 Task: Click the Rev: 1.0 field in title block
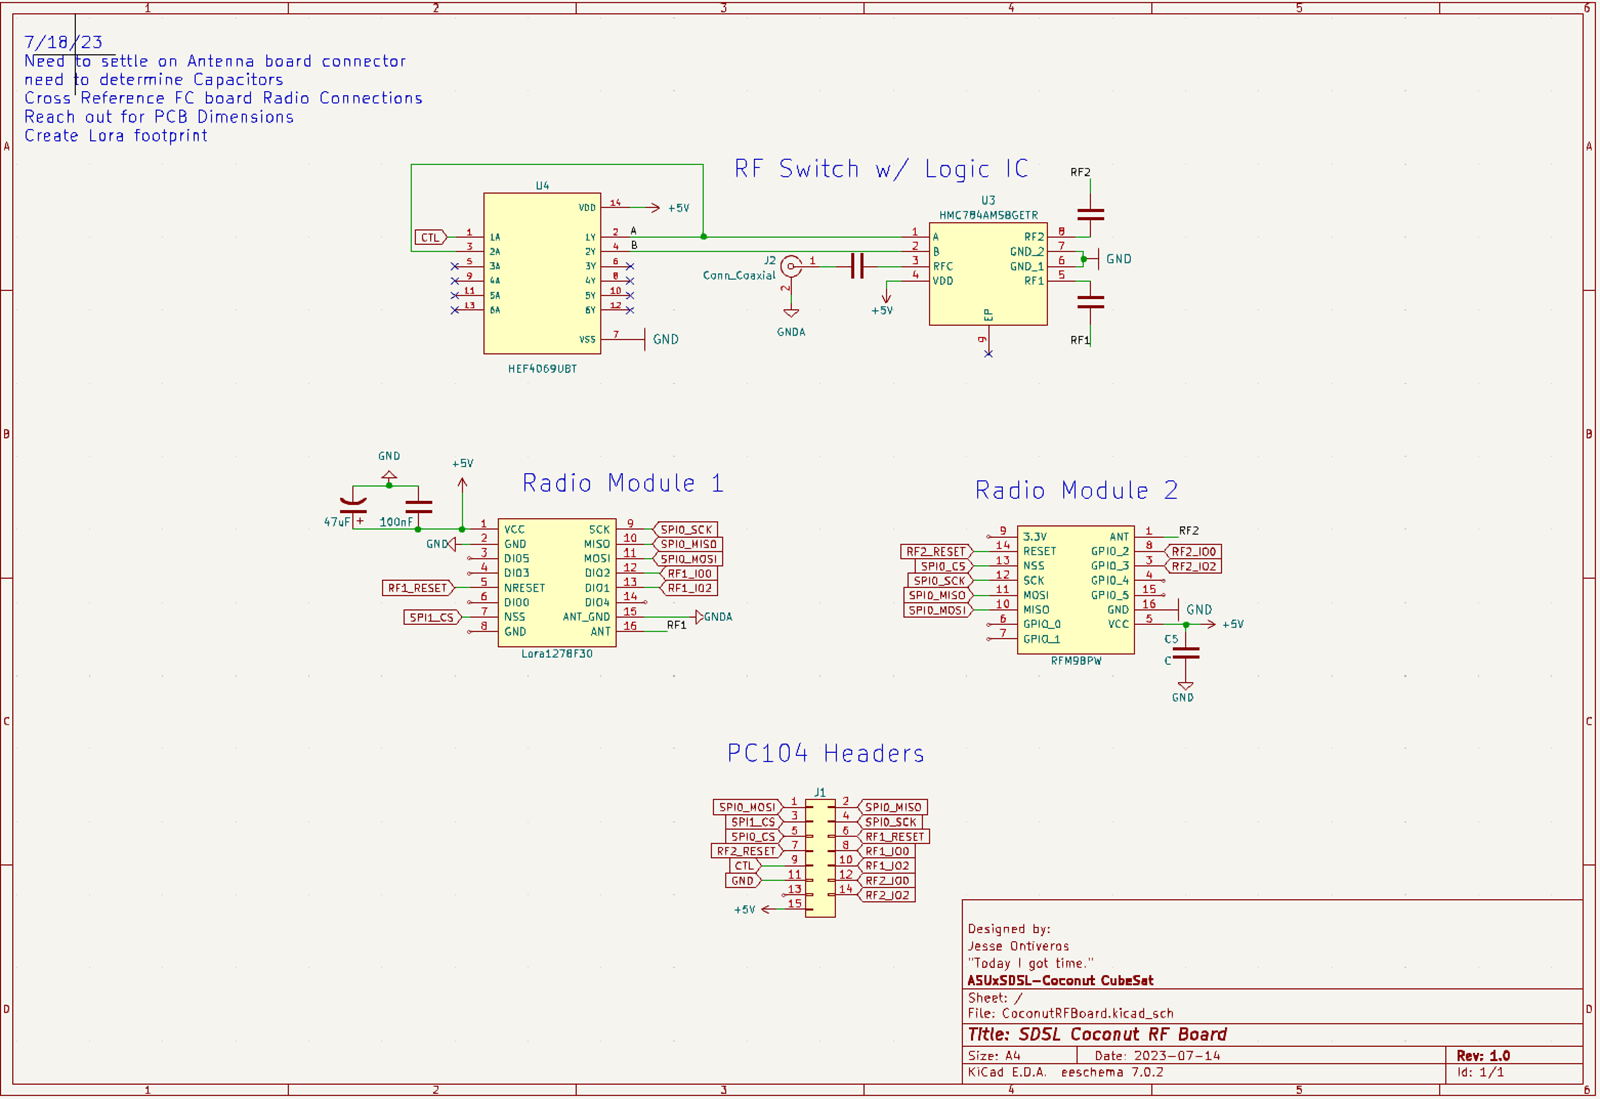pos(1482,1055)
